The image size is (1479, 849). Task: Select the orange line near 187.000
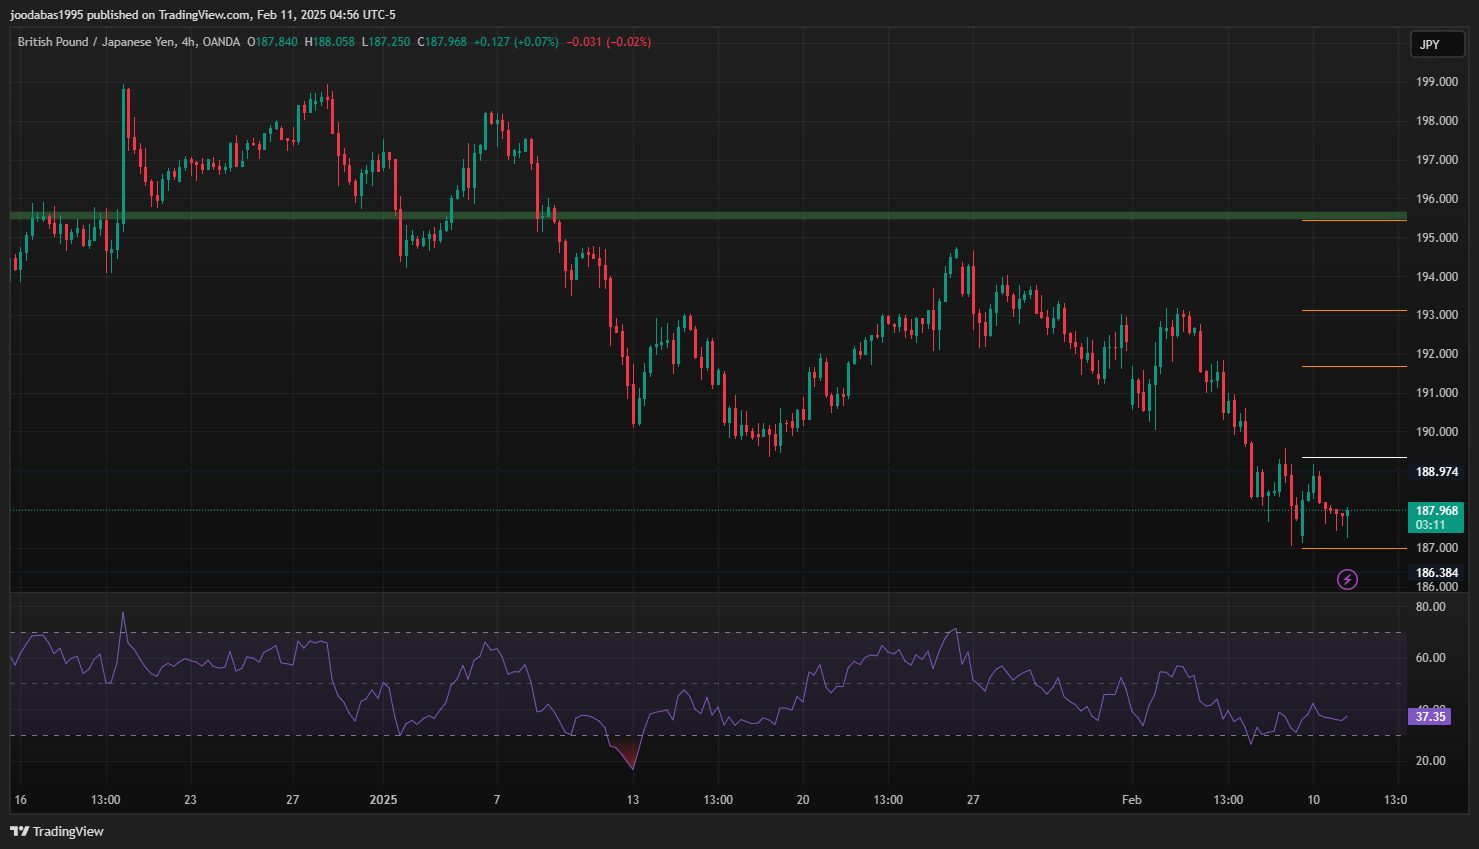(x=1354, y=548)
